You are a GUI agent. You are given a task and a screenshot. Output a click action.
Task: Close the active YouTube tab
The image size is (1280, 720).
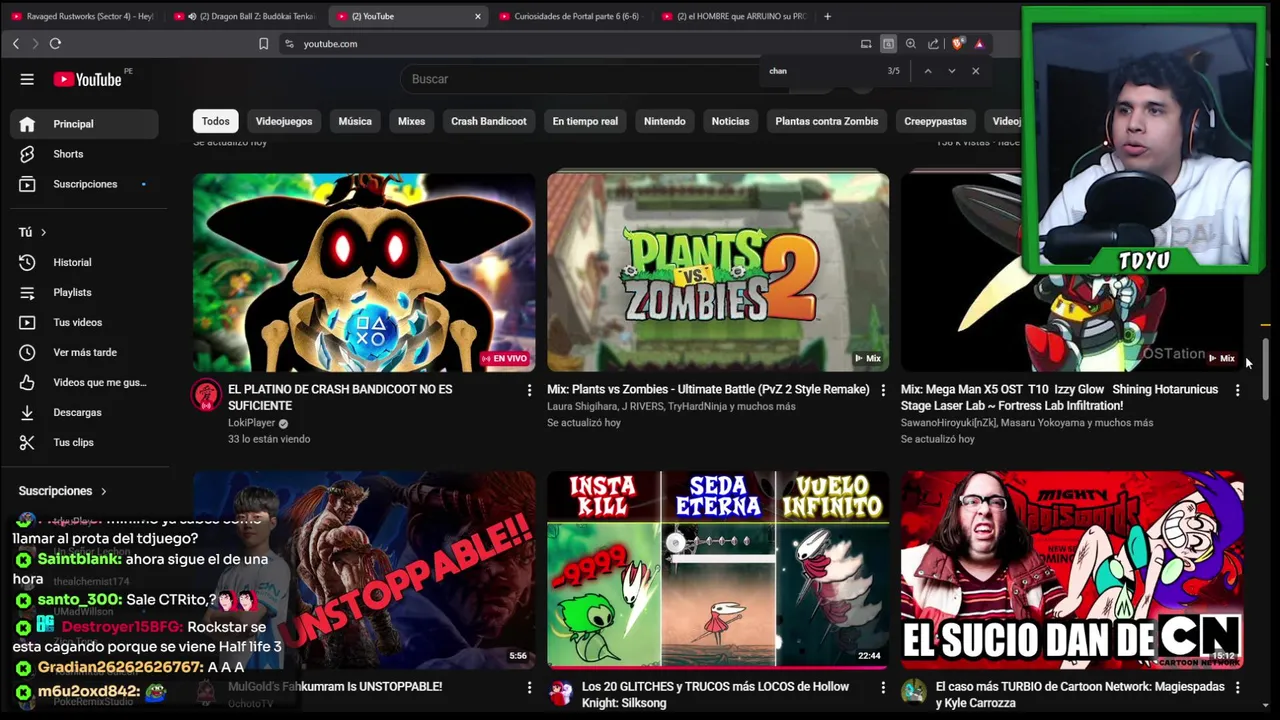click(477, 16)
